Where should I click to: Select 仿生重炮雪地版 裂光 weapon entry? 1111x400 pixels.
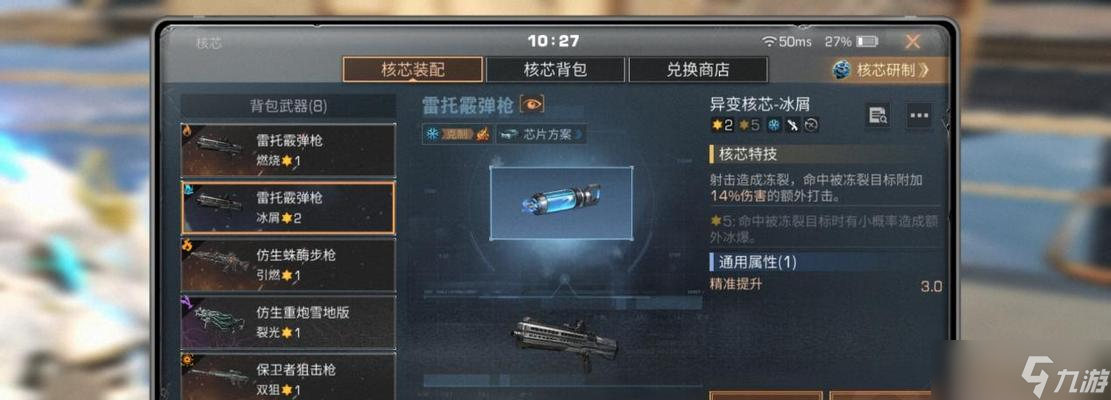click(288, 322)
